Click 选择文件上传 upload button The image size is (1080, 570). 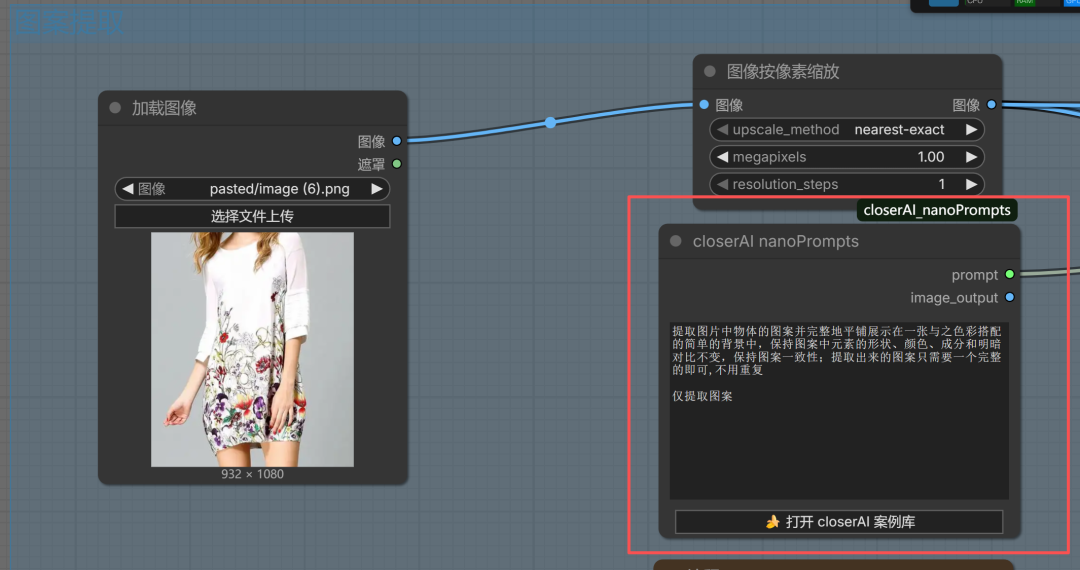tap(252, 216)
